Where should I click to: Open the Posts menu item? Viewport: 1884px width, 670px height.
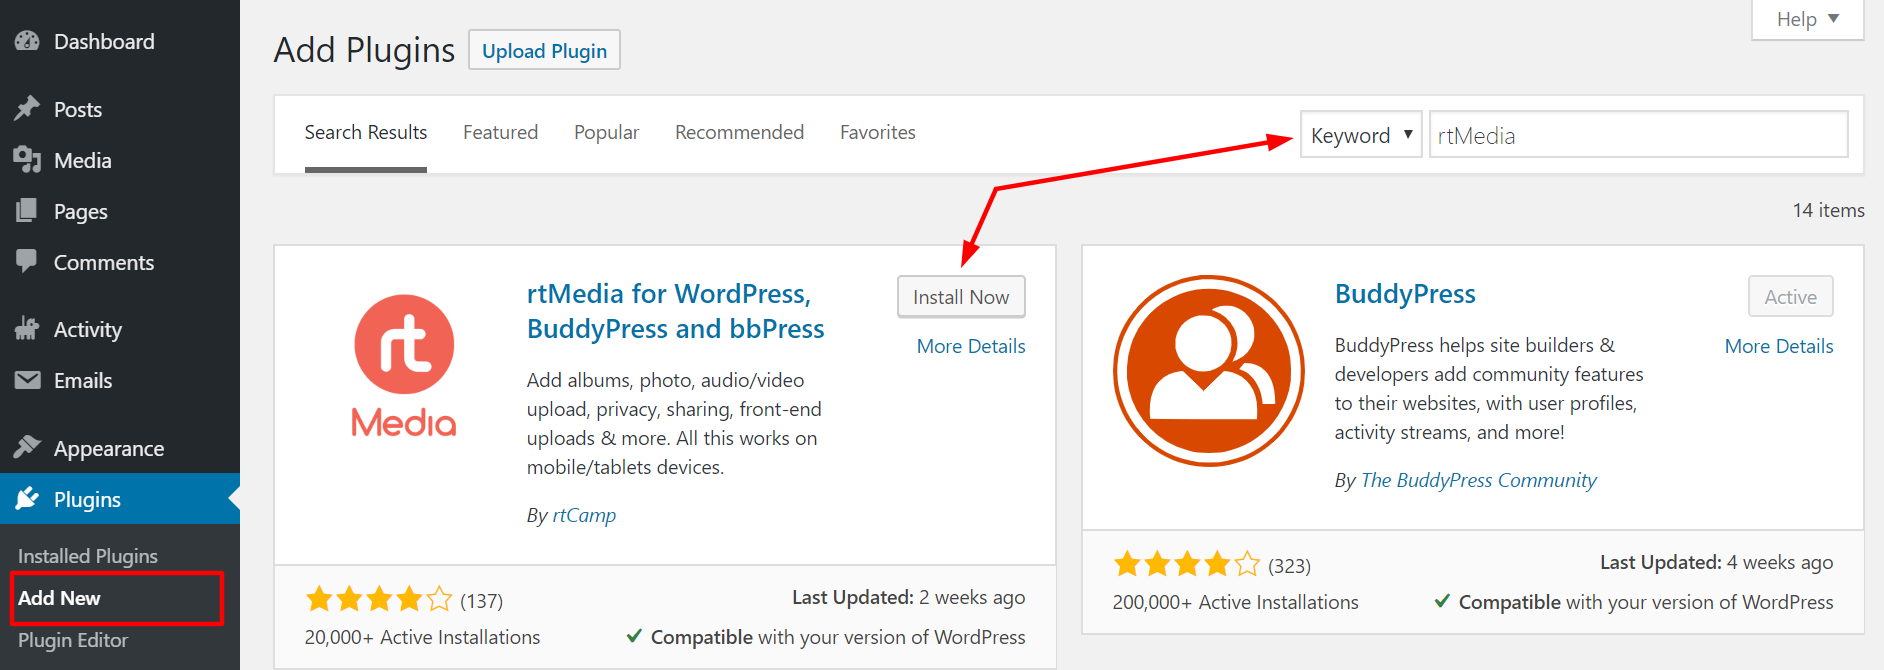pos(120,109)
